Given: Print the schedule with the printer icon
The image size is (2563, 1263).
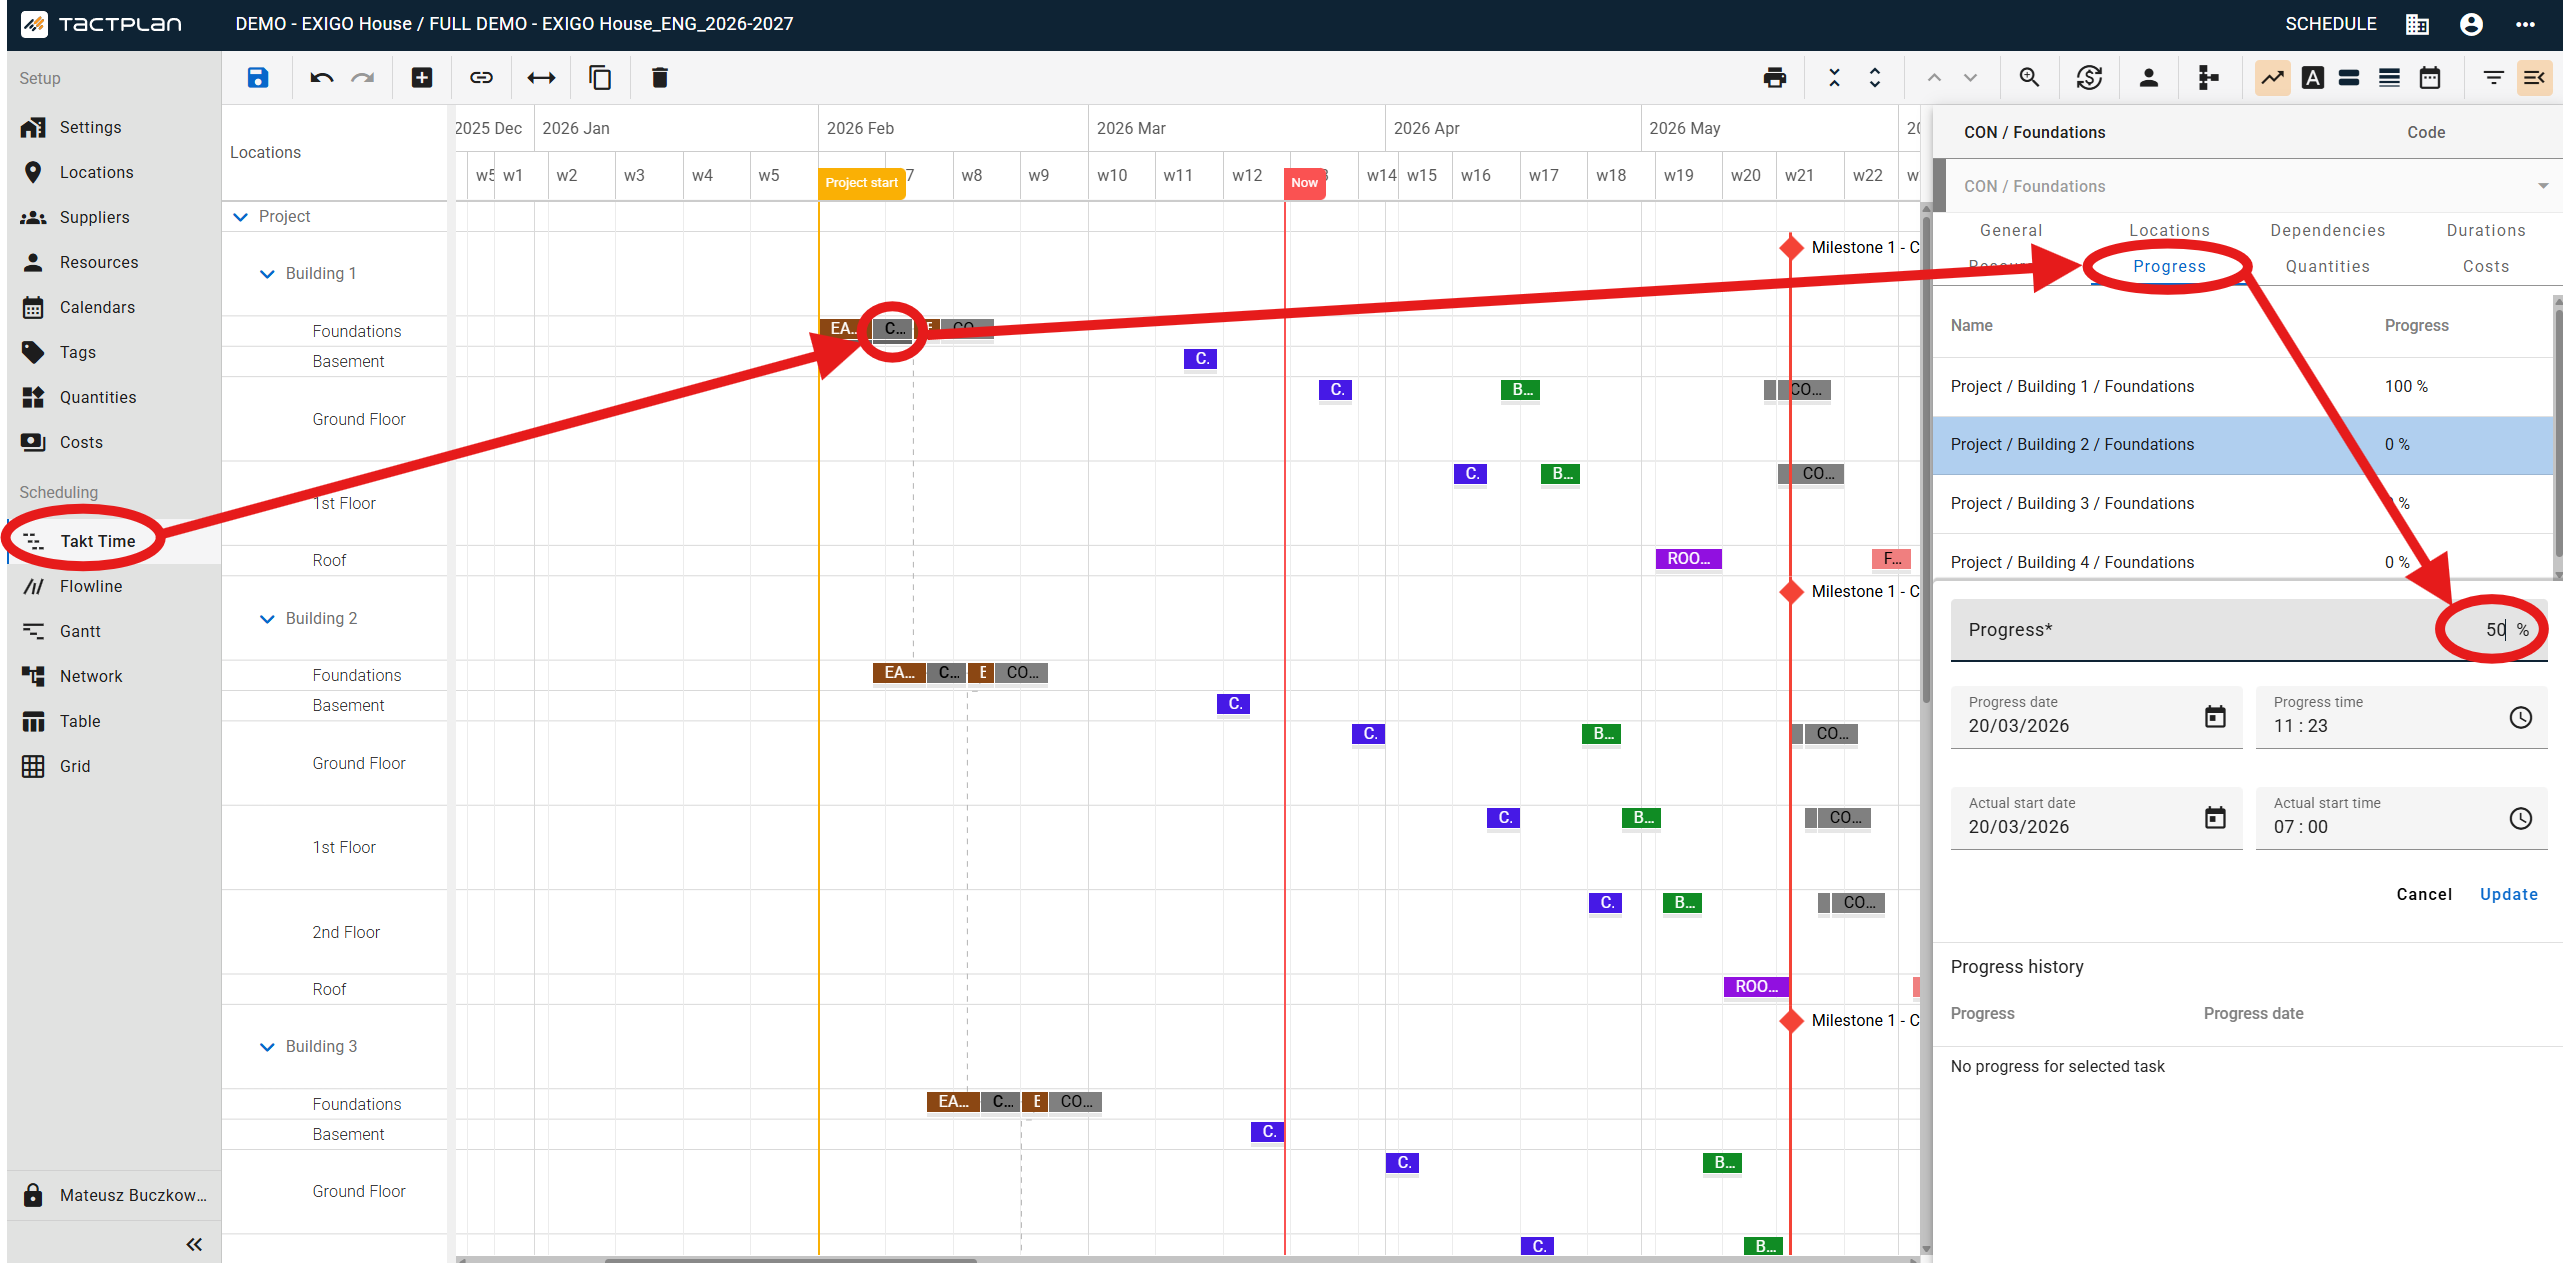Looking at the screenshot, I should coord(1775,78).
